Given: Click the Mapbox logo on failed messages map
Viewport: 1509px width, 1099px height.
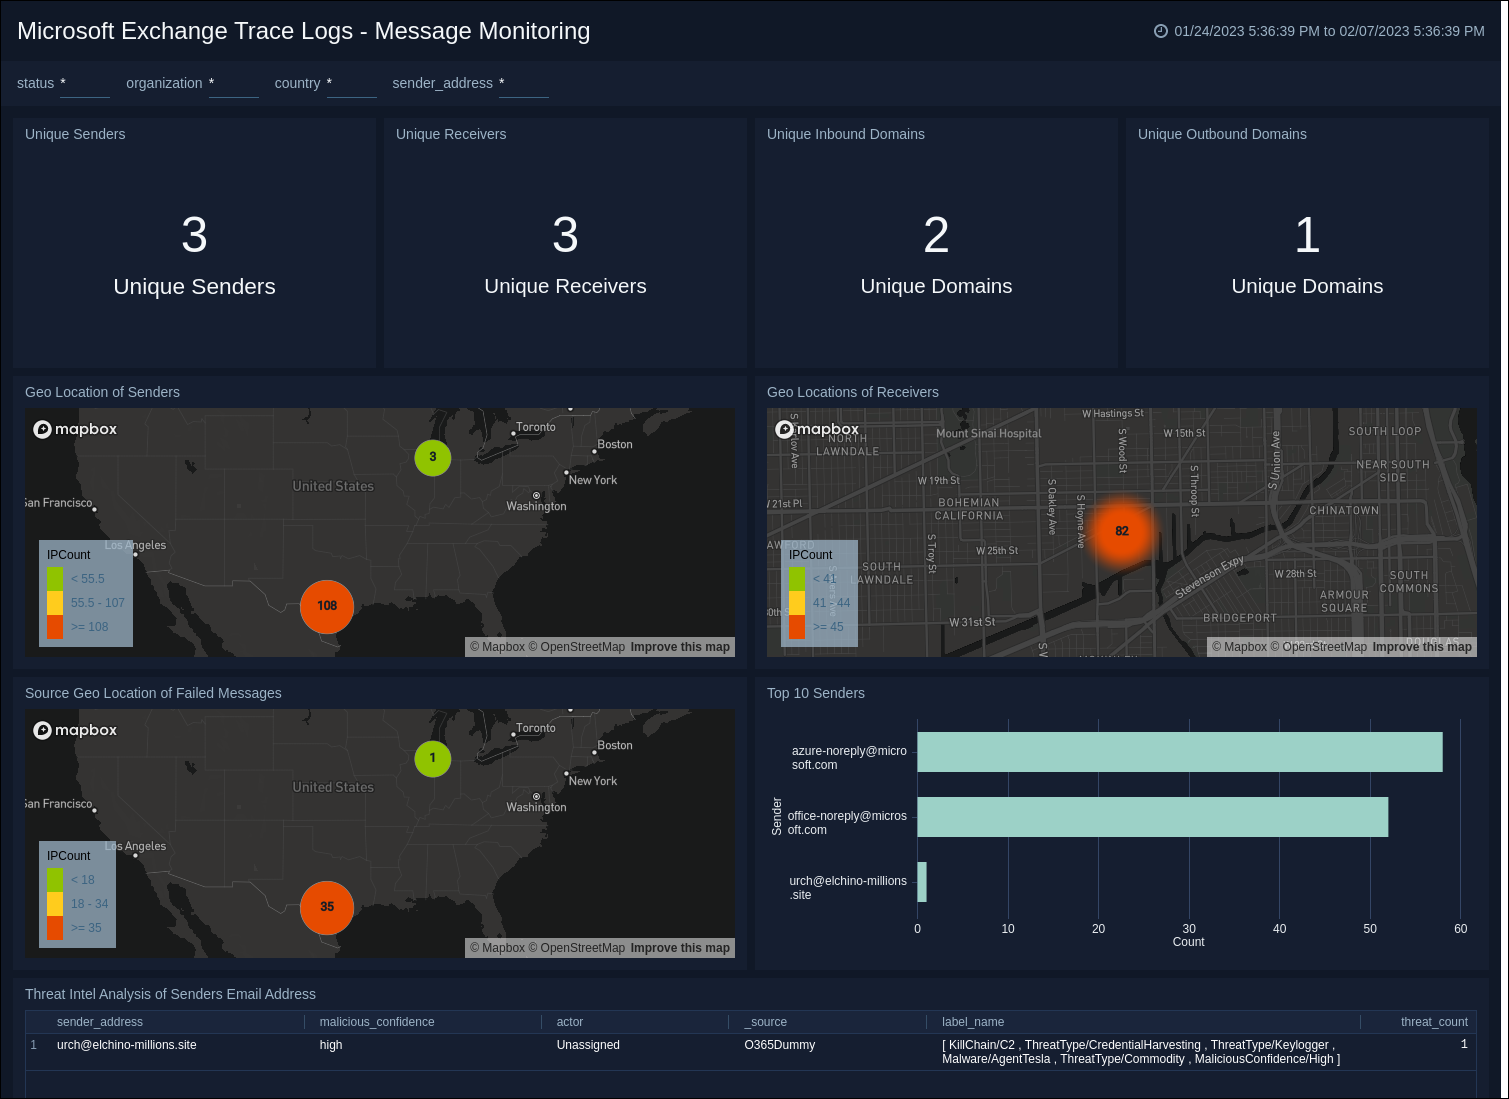Looking at the screenshot, I should click(75, 730).
